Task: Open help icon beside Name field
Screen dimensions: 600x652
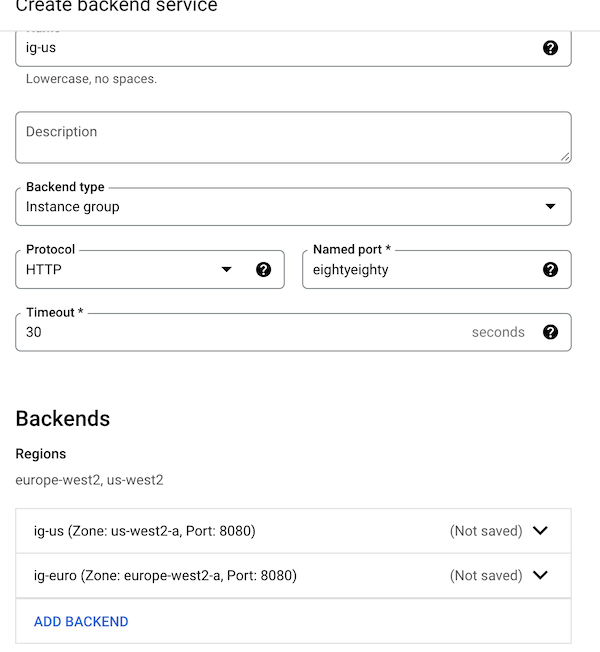Action: point(550,48)
